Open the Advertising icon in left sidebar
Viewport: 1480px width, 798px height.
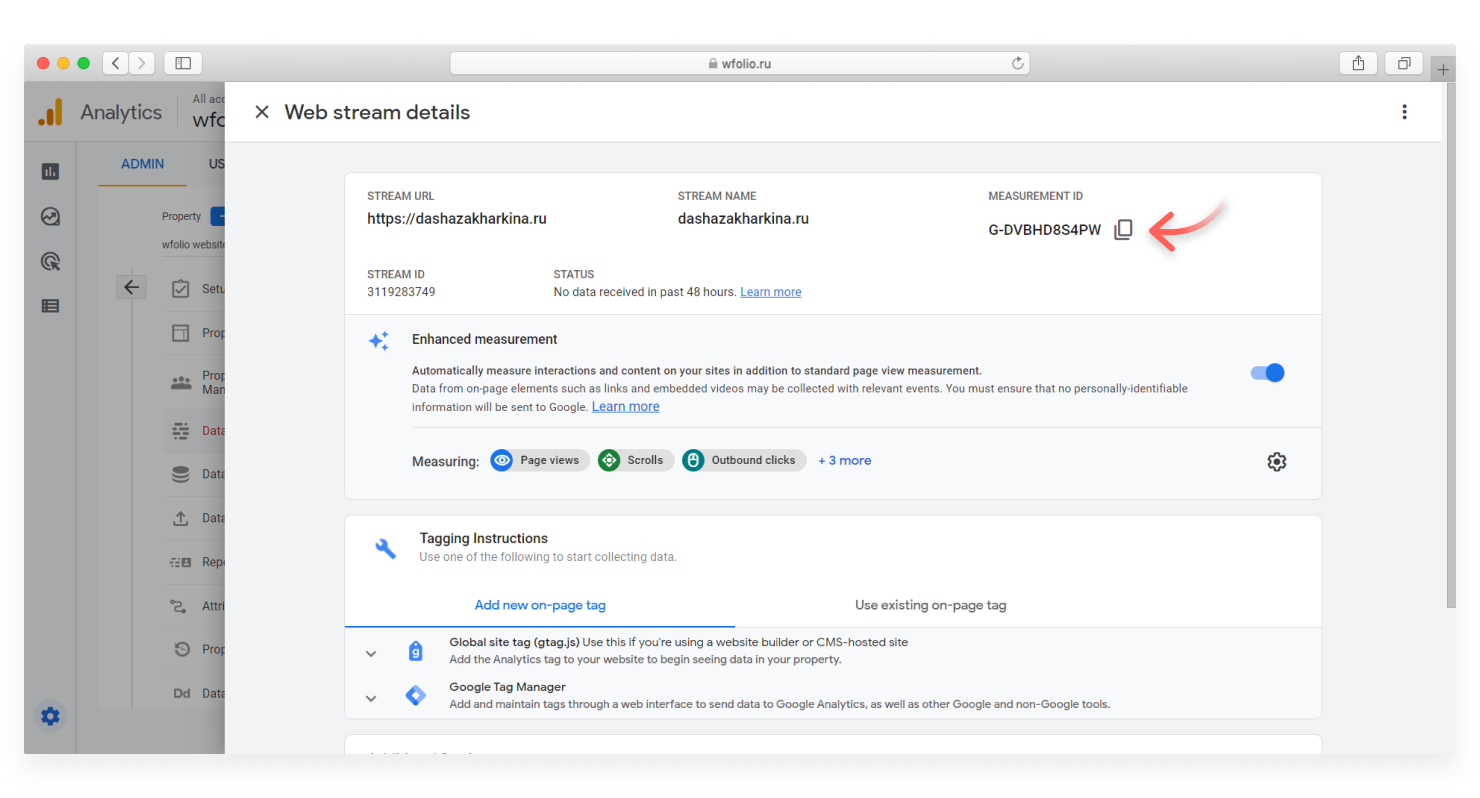click(50, 261)
